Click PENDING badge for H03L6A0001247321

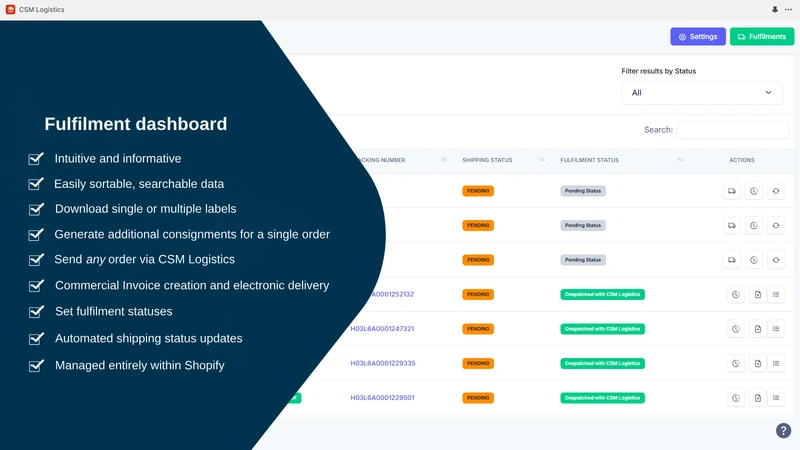[x=478, y=329]
